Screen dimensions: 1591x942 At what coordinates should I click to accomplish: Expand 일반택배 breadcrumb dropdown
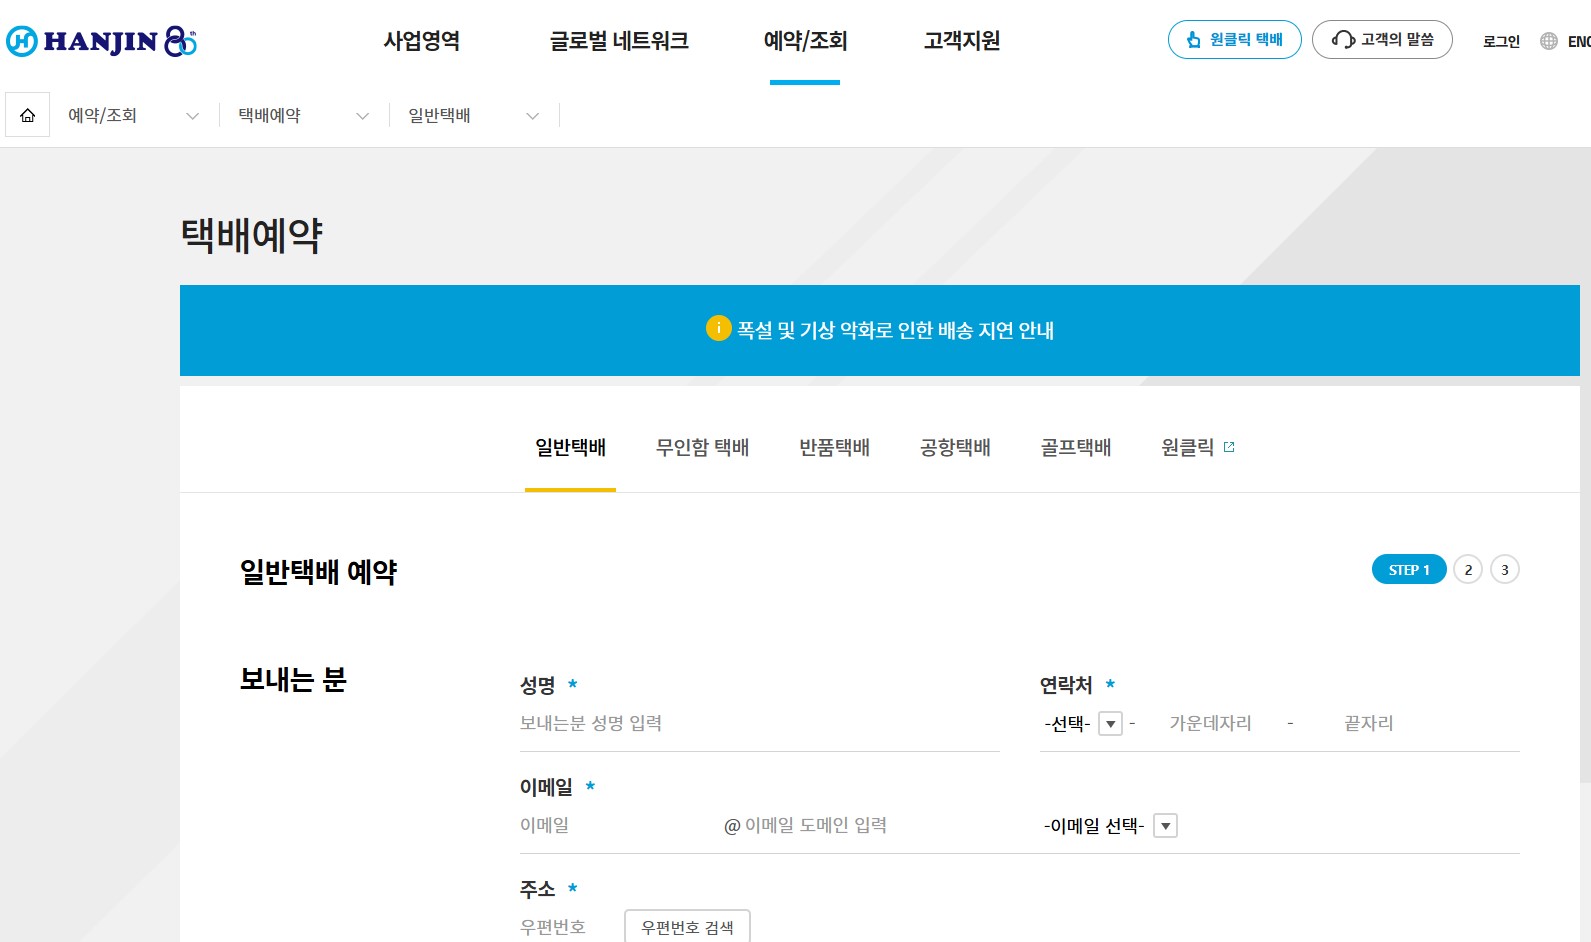click(x=474, y=116)
